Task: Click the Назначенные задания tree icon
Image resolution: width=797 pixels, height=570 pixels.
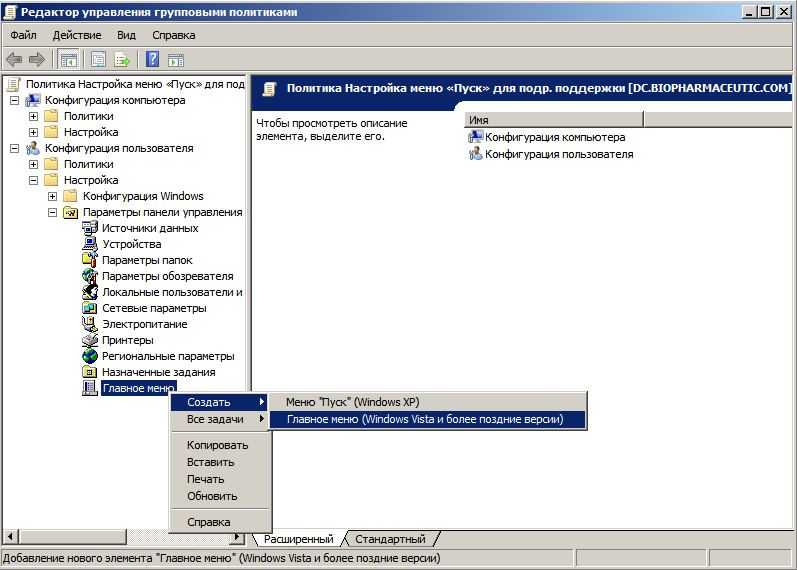Action: point(90,372)
